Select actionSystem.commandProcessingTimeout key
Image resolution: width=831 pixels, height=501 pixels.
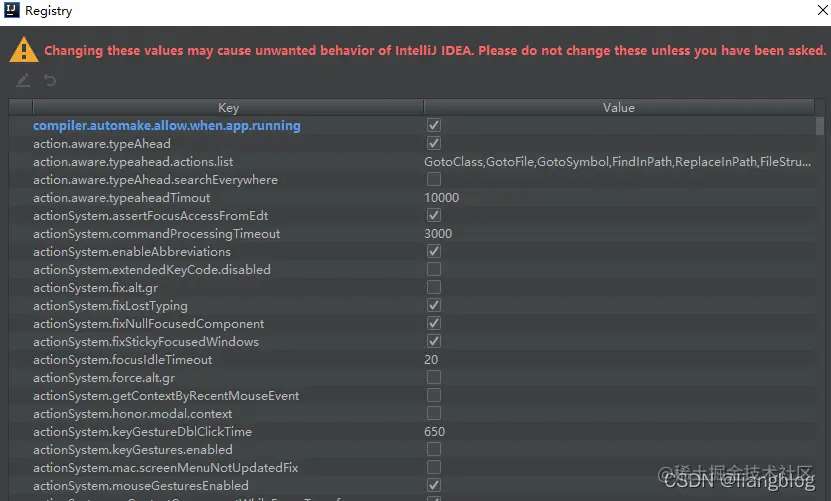coord(156,234)
